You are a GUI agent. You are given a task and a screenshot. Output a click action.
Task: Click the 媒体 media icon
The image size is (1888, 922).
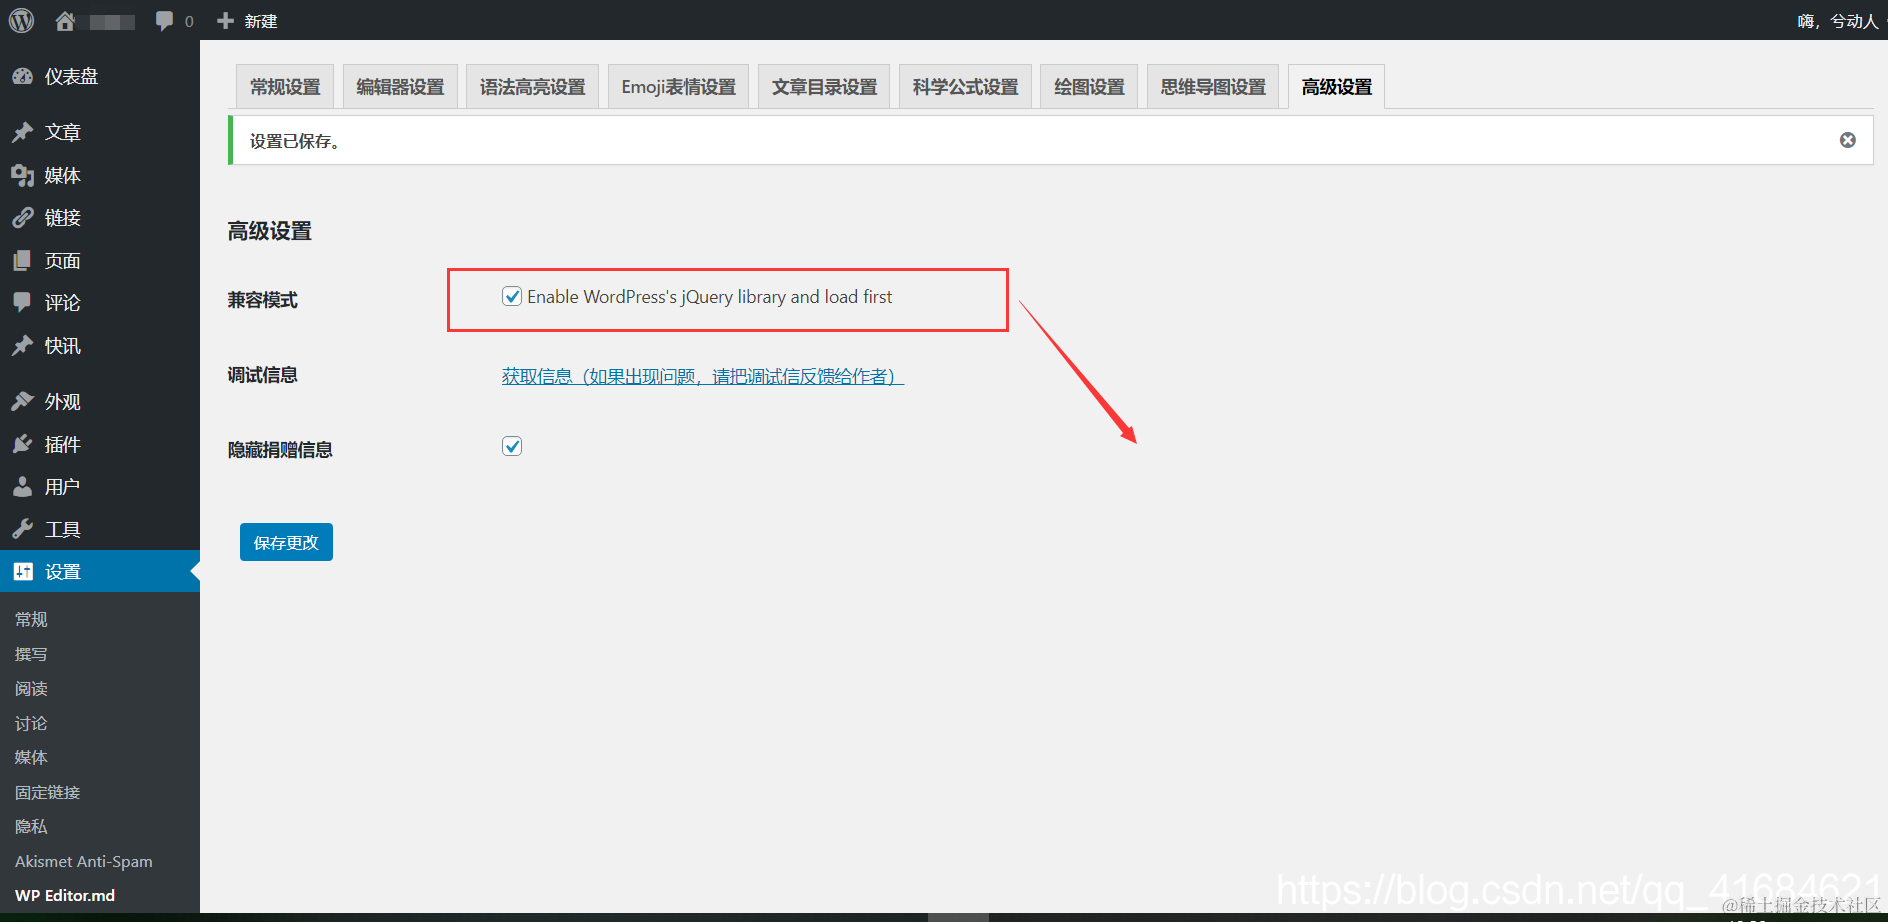(x=23, y=176)
